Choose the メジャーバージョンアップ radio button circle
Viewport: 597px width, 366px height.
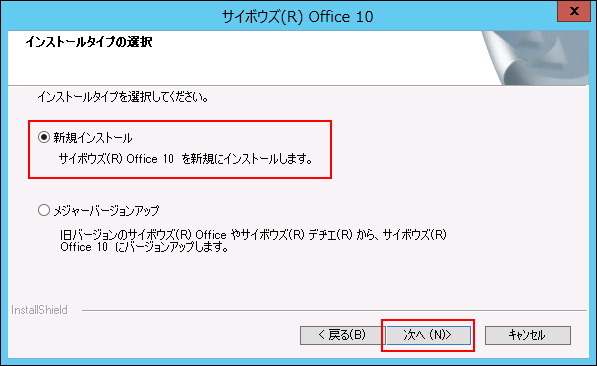(x=44, y=210)
